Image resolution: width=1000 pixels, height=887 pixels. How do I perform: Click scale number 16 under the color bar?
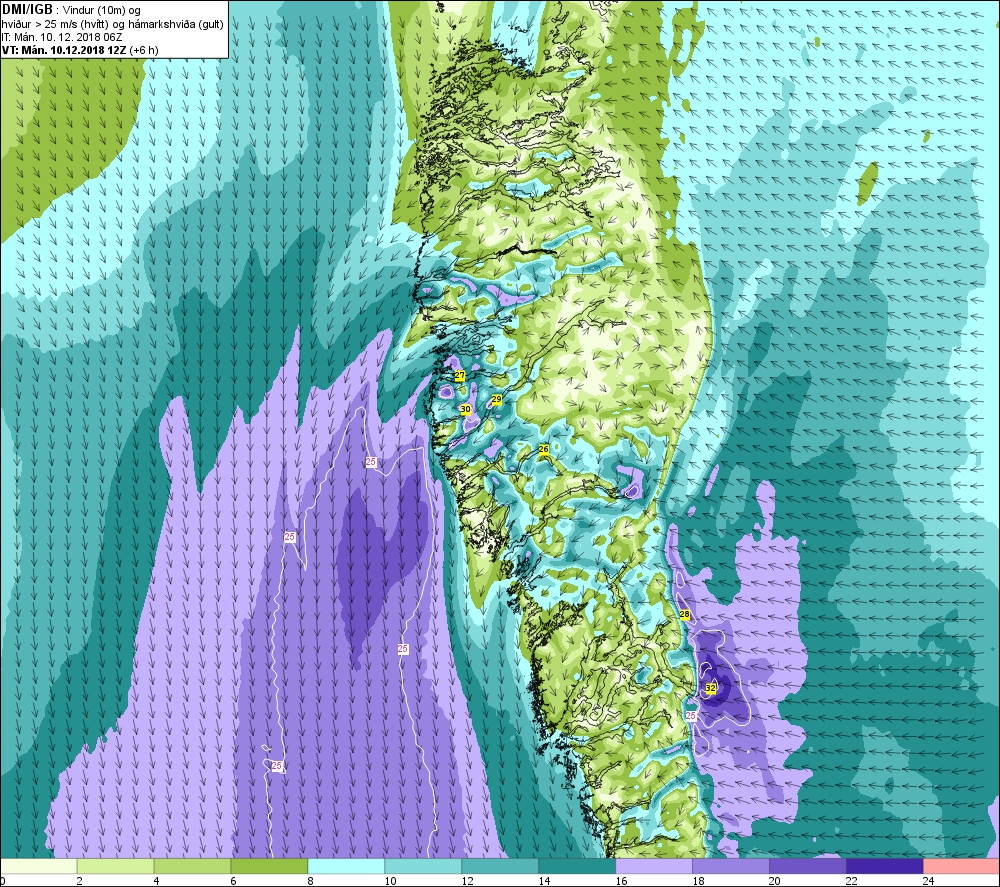point(621,881)
